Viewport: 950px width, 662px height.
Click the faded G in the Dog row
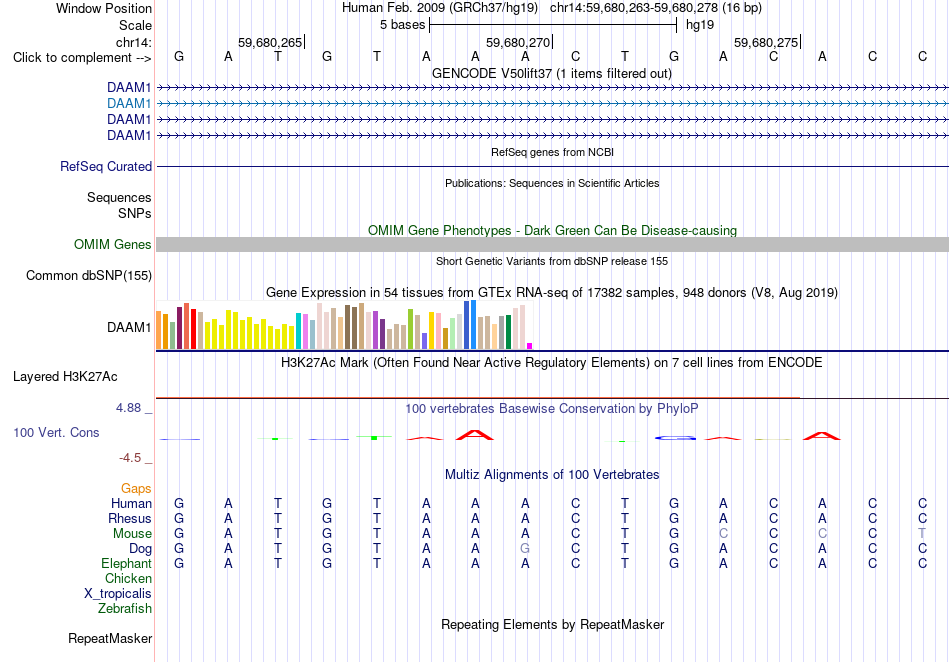click(525, 548)
